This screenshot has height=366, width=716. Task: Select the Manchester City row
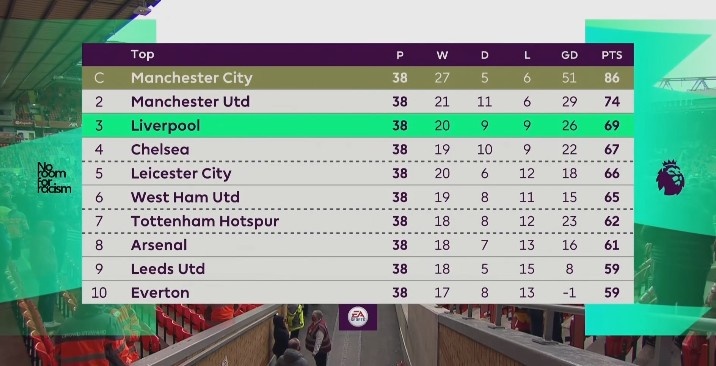pyautogui.click(x=358, y=78)
